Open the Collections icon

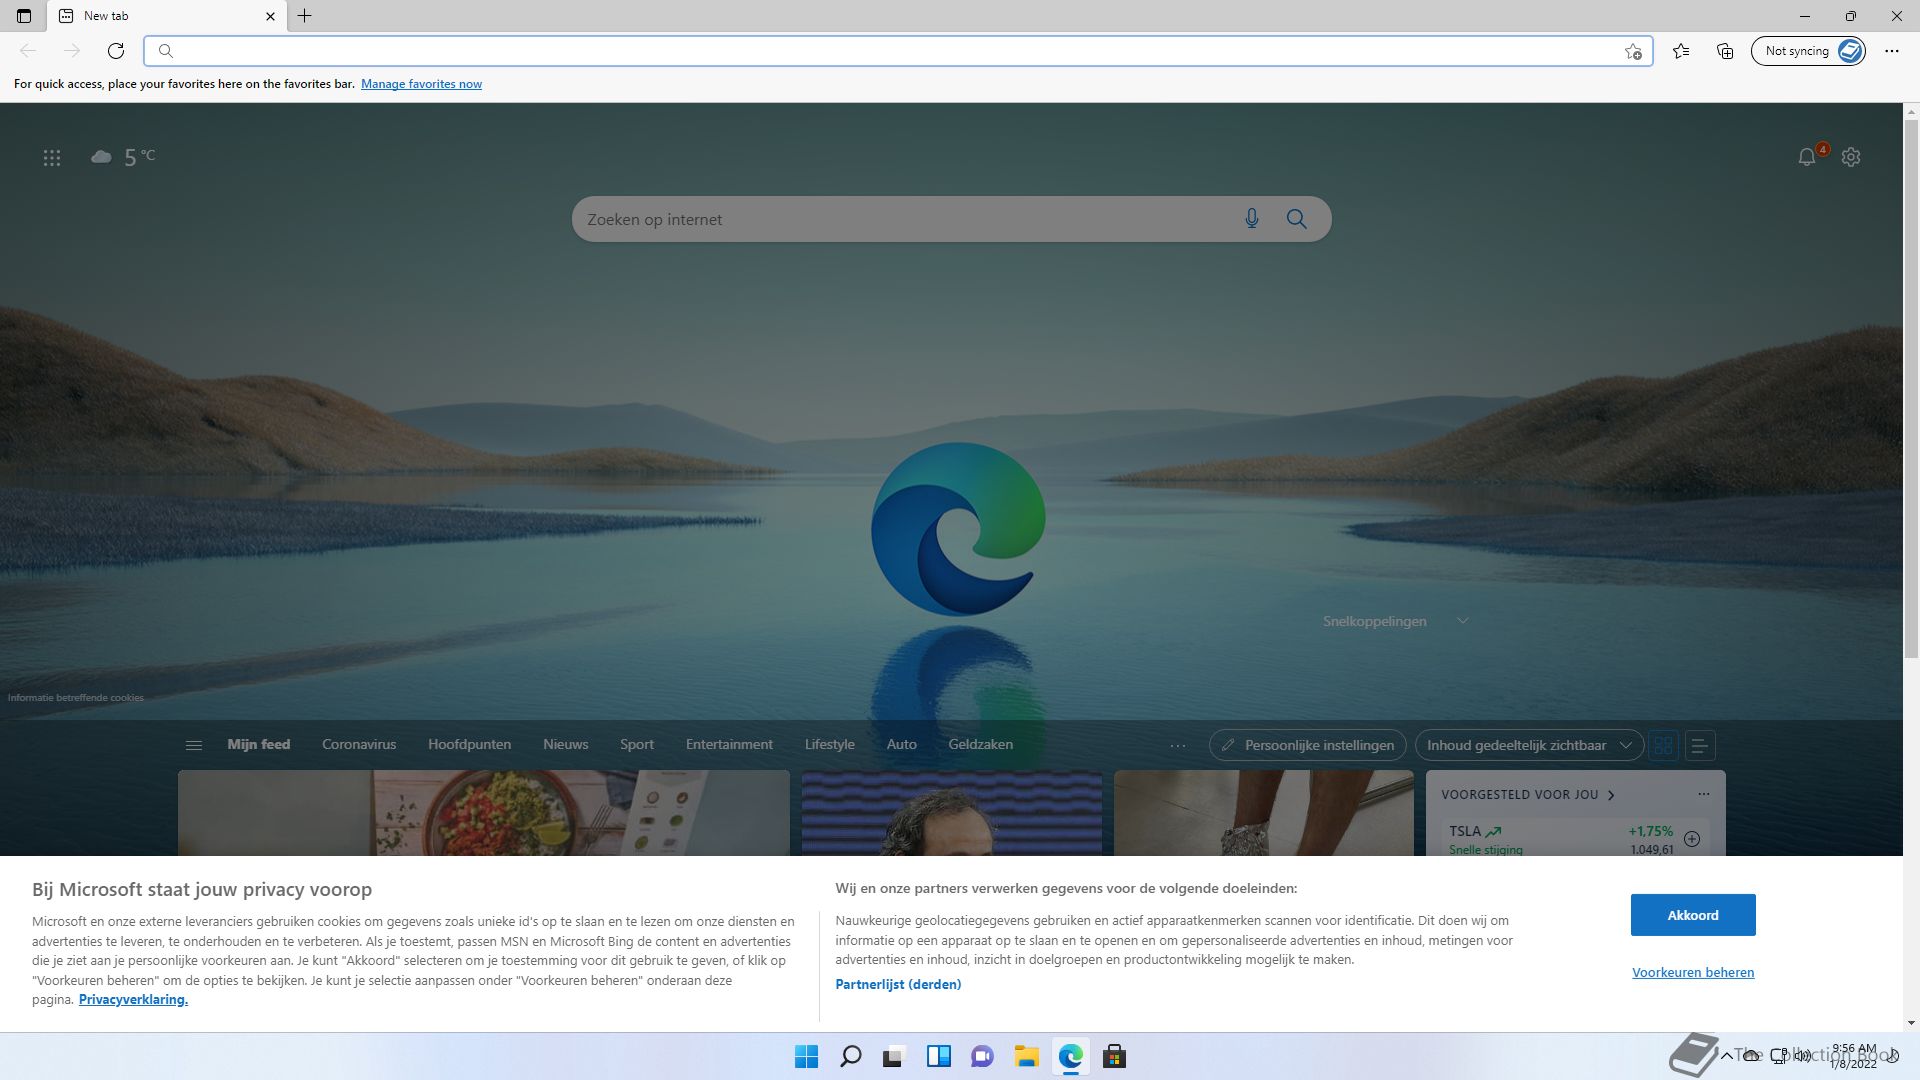point(1725,51)
